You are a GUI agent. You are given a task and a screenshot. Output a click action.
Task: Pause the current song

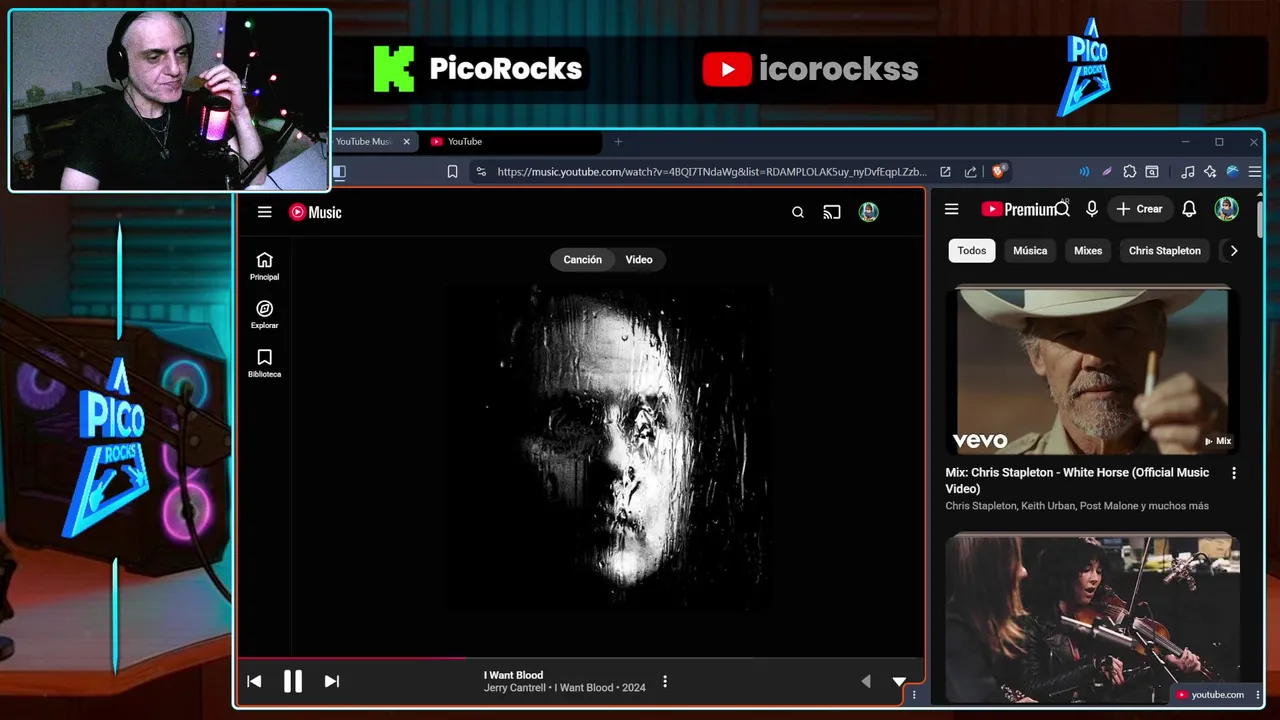(293, 681)
